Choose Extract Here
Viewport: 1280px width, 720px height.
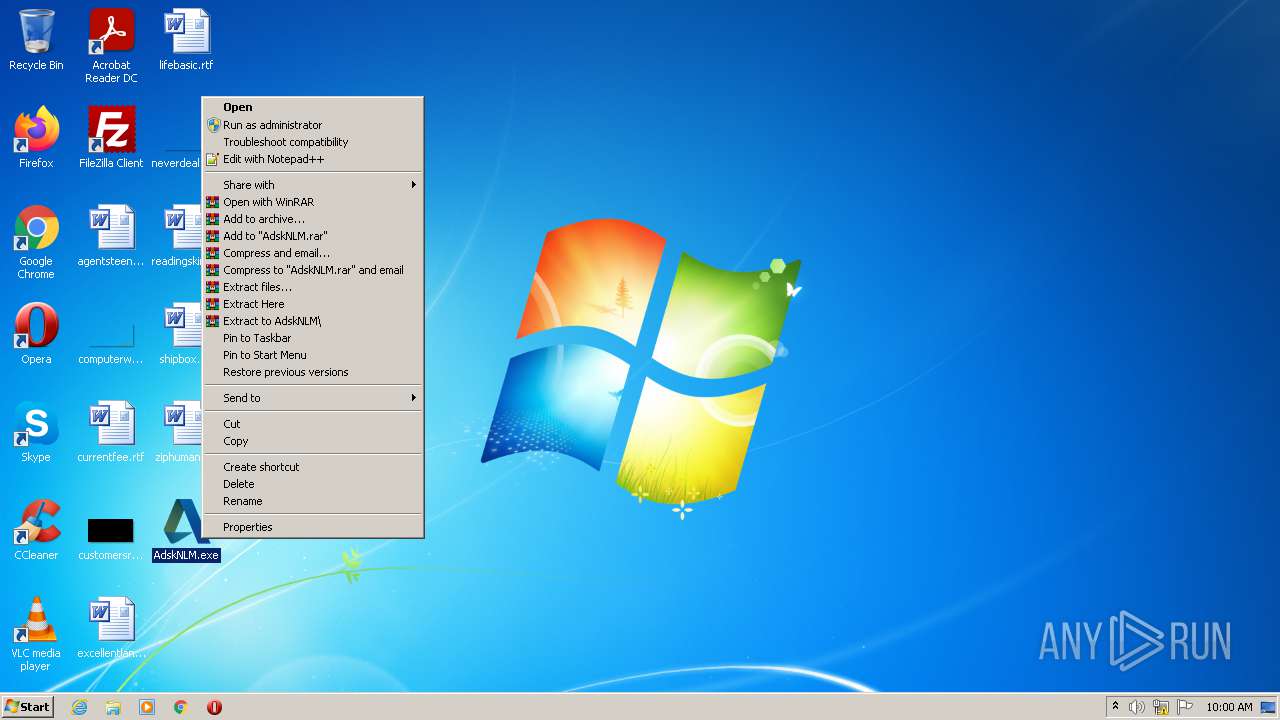[x=313, y=304]
